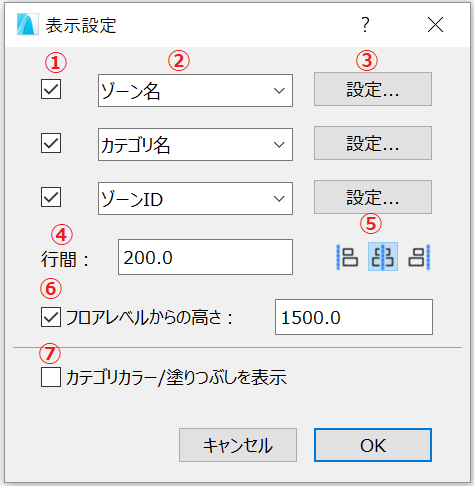Click 設定... button for ゾーンID row

373,197
